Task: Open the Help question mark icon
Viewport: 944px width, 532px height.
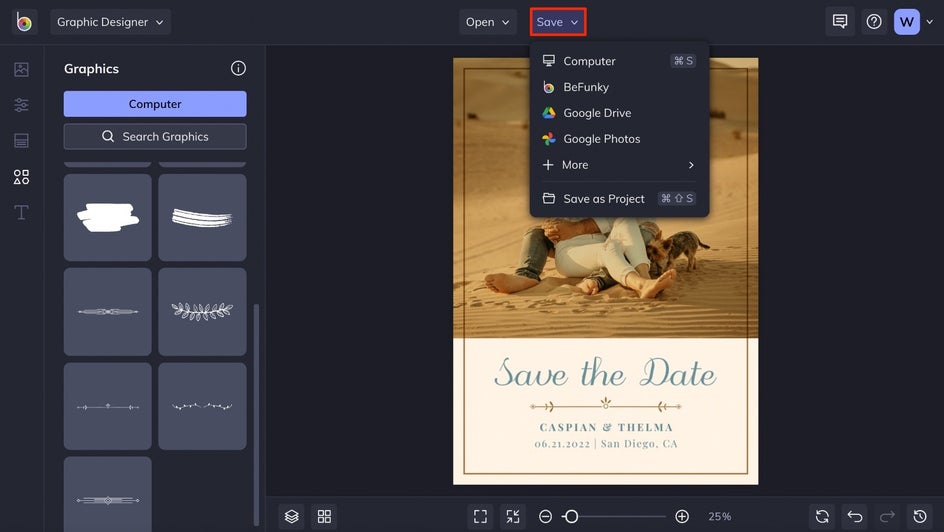Action: click(874, 22)
